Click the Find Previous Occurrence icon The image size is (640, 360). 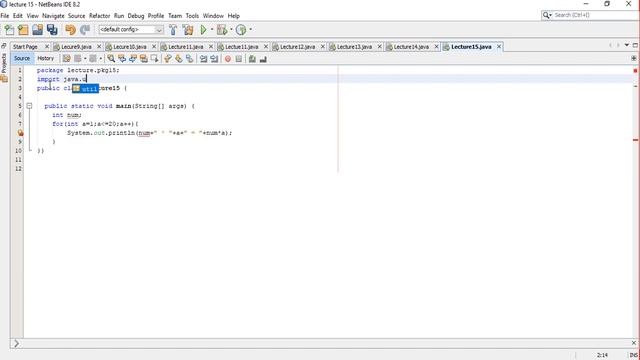[122, 59]
